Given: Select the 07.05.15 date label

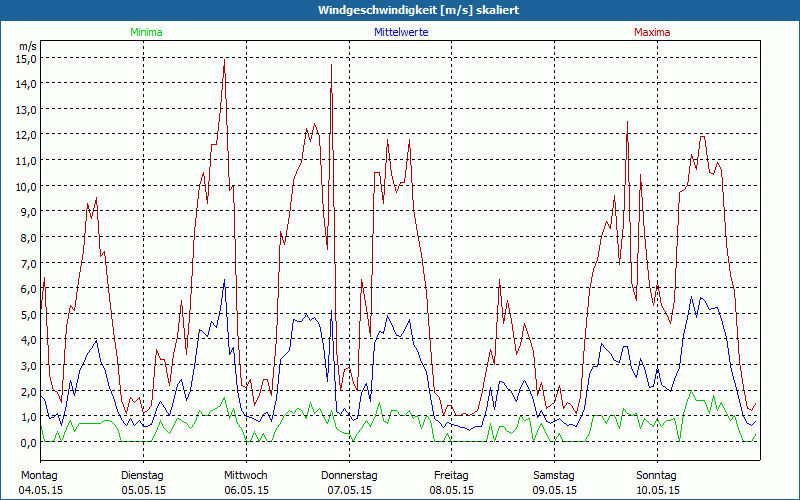Looking at the screenshot, I should coord(349,490).
